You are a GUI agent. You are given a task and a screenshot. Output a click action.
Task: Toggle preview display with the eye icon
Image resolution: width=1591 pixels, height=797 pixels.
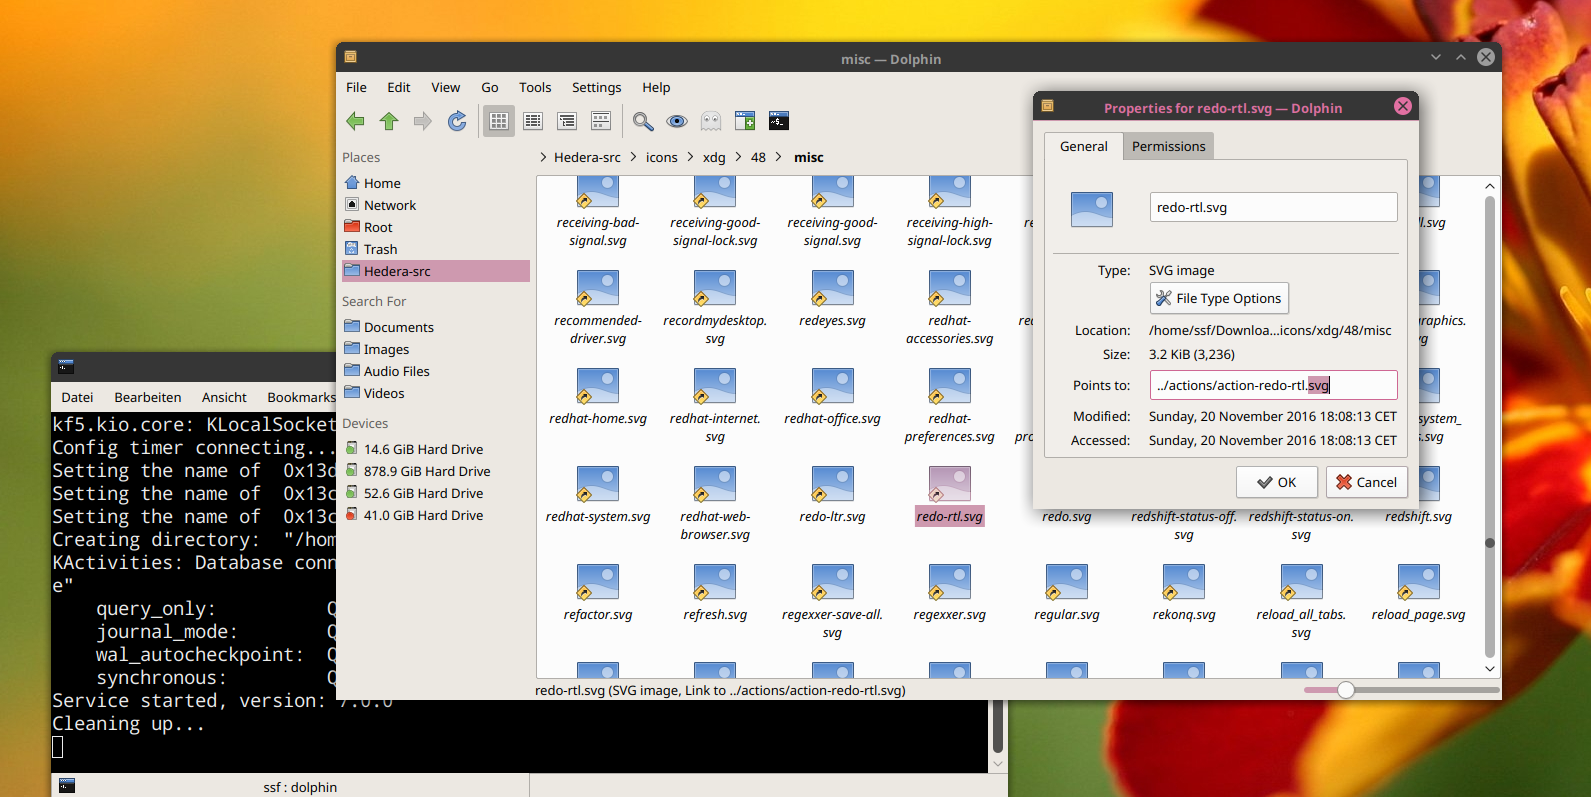point(677,121)
